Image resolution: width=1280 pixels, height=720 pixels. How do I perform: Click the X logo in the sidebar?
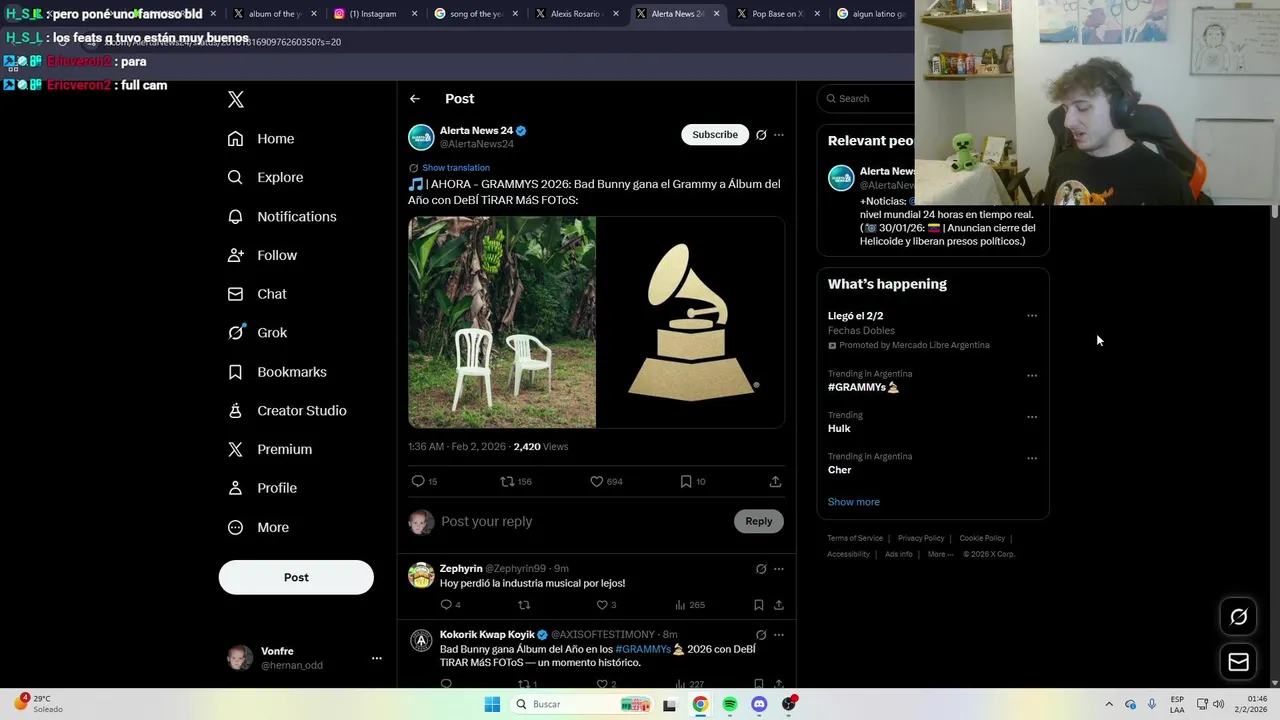coord(236,99)
